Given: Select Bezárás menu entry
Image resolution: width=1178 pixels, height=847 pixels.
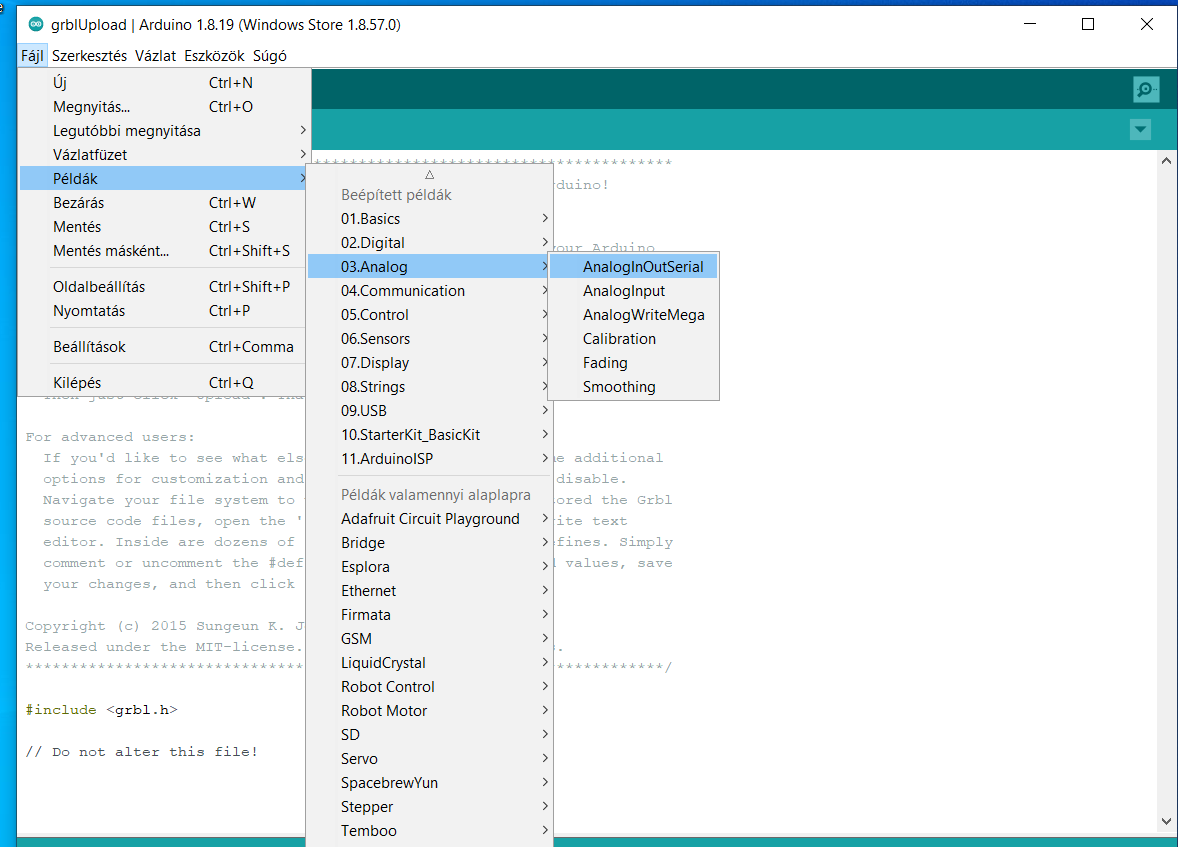Looking at the screenshot, I should click(162, 203).
